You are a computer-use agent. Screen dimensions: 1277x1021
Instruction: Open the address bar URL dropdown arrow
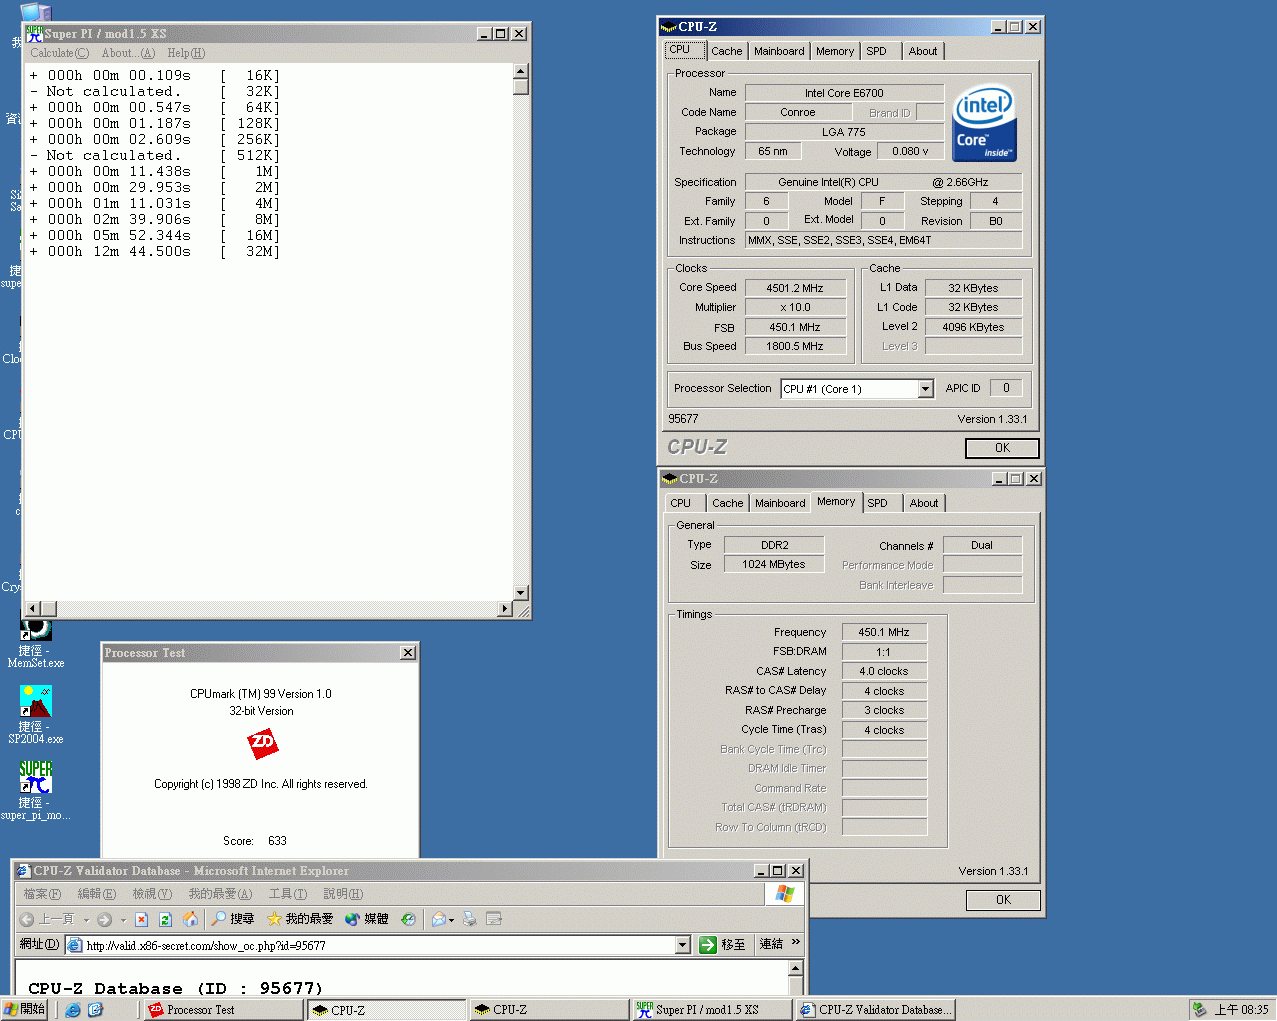coord(683,945)
